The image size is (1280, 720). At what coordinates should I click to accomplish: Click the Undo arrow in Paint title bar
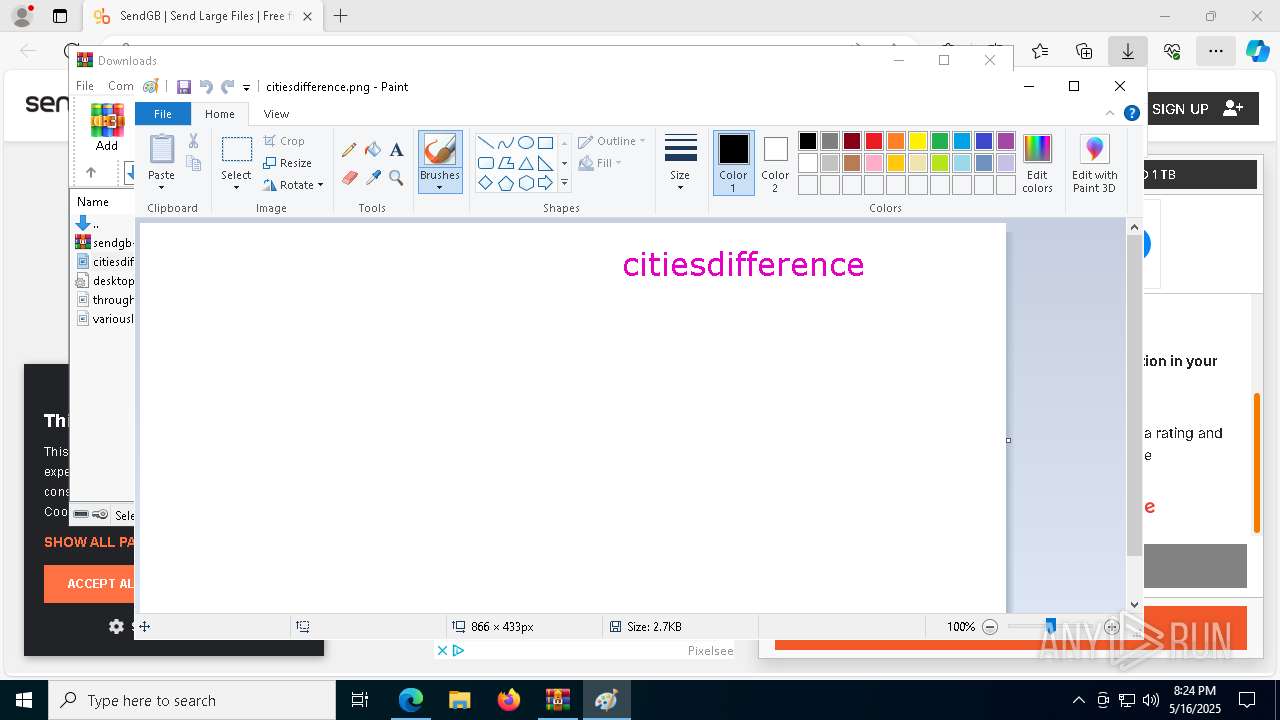[206, 87]
